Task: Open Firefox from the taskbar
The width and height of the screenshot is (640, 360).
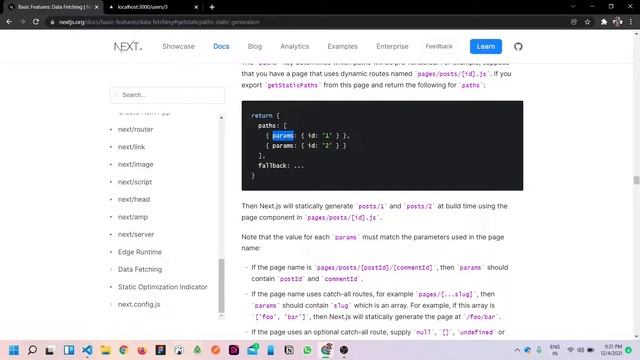Action: 142,350
